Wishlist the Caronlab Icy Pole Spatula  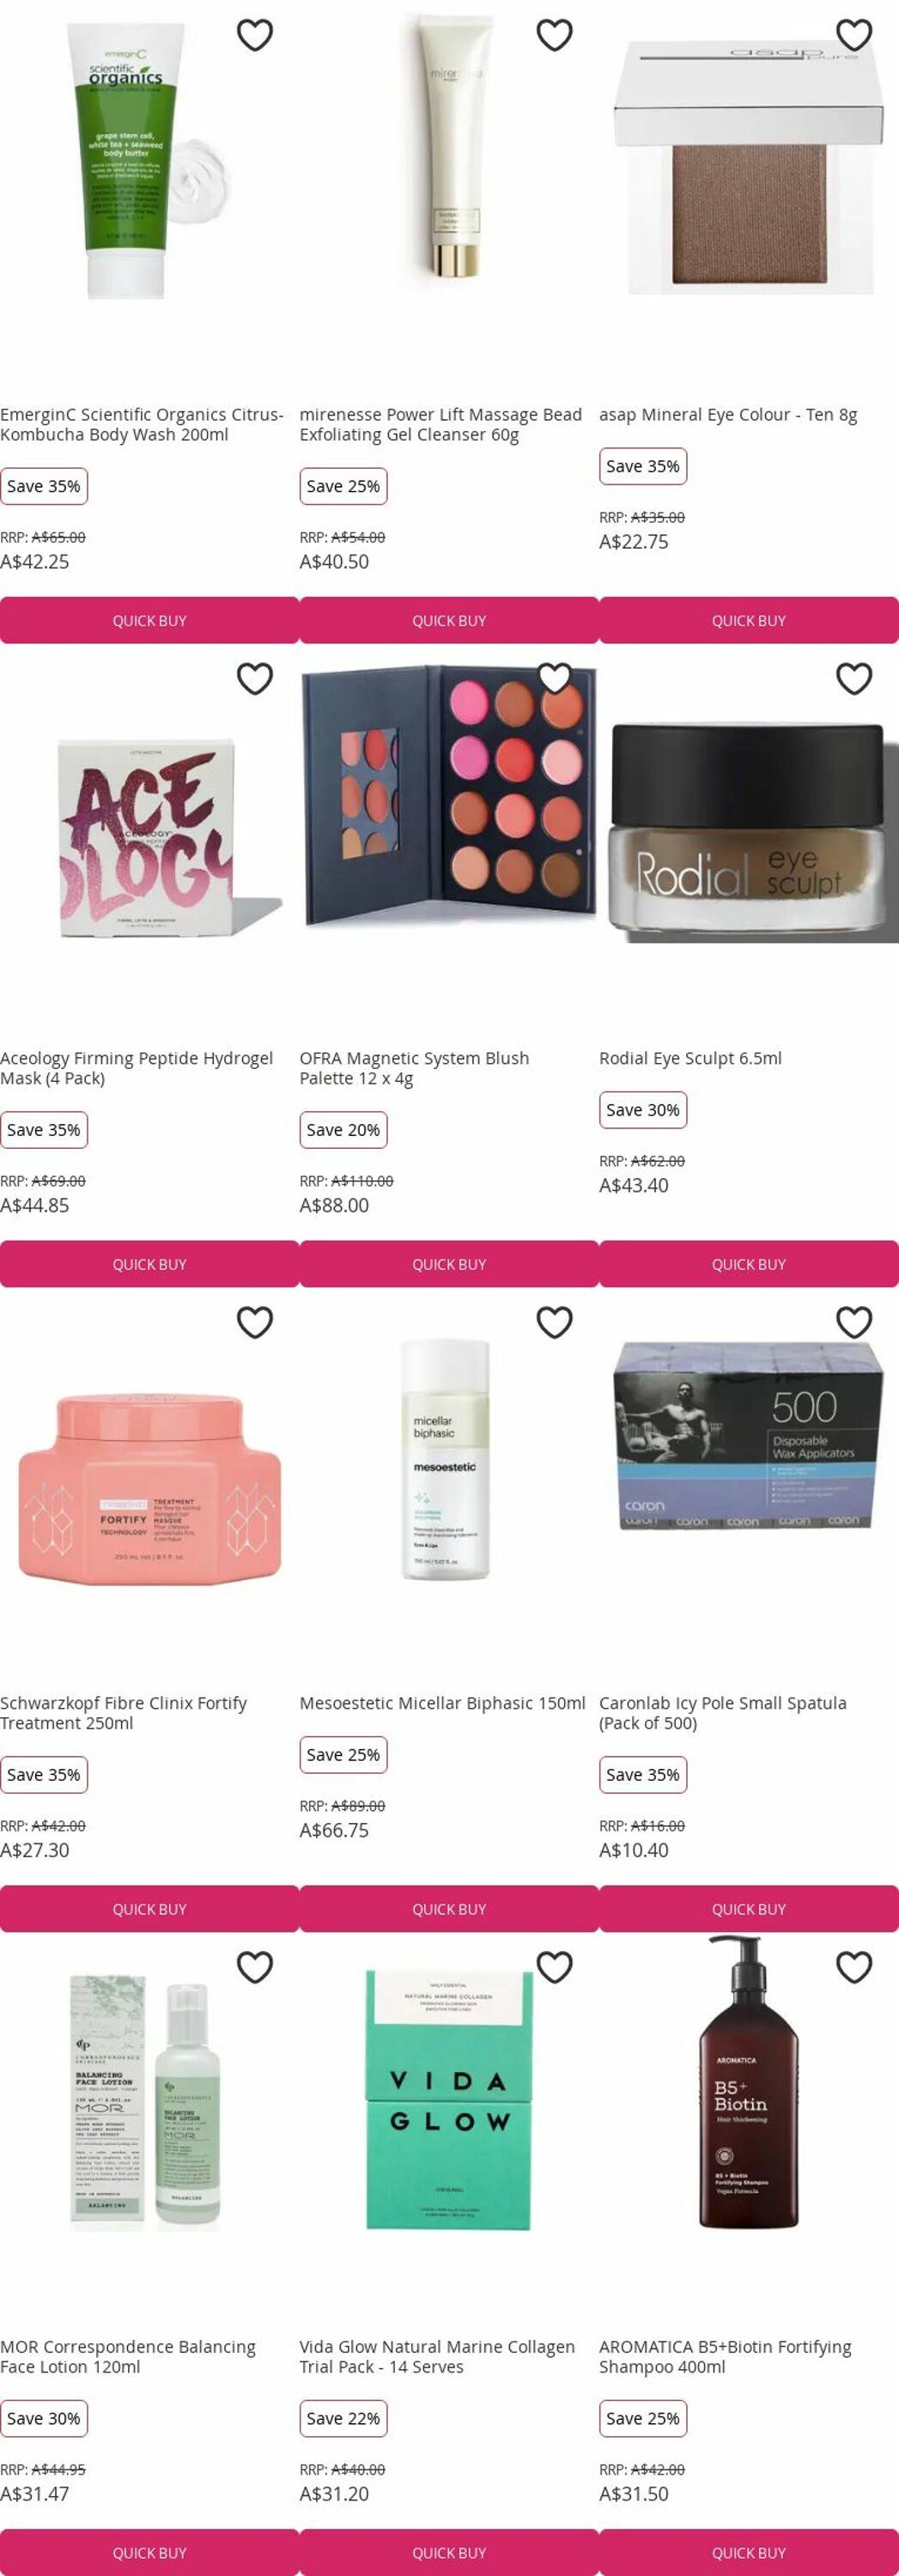854,1323
